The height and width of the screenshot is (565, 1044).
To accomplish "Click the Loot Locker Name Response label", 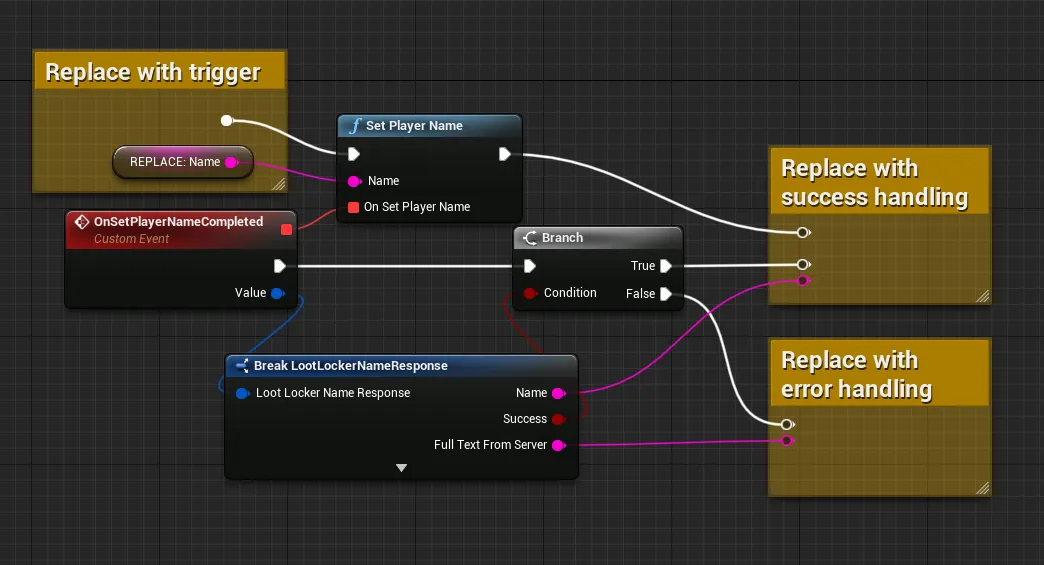I will point(333,393).
